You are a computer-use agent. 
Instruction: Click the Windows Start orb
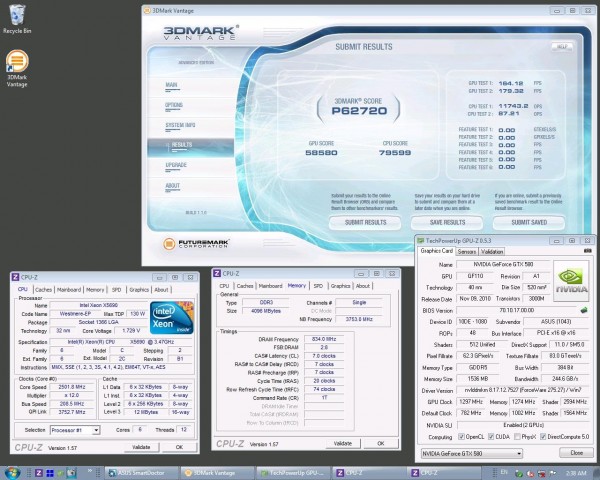point(11,473)
